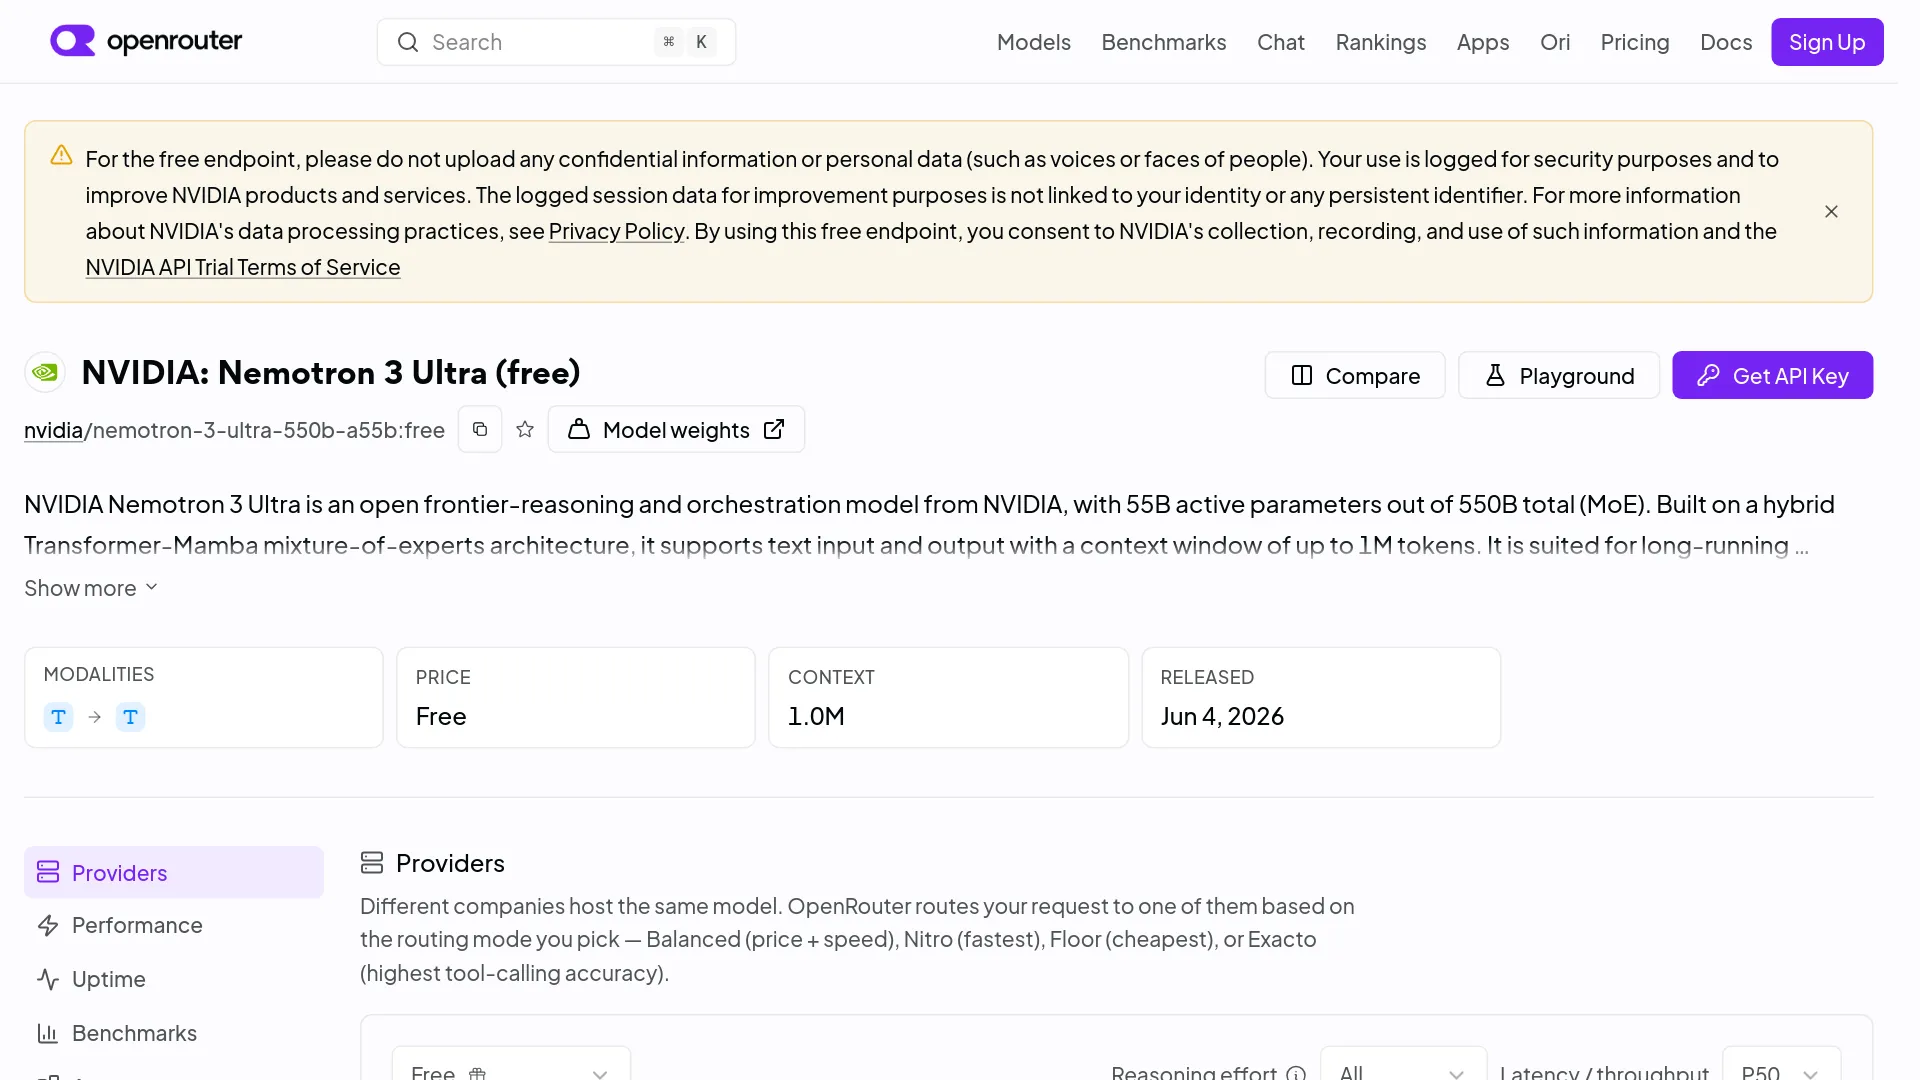The image size is (1920, 1080).
Task: Open the P50 latency percentile dropdown
Action: [x=1781, y=1064]
